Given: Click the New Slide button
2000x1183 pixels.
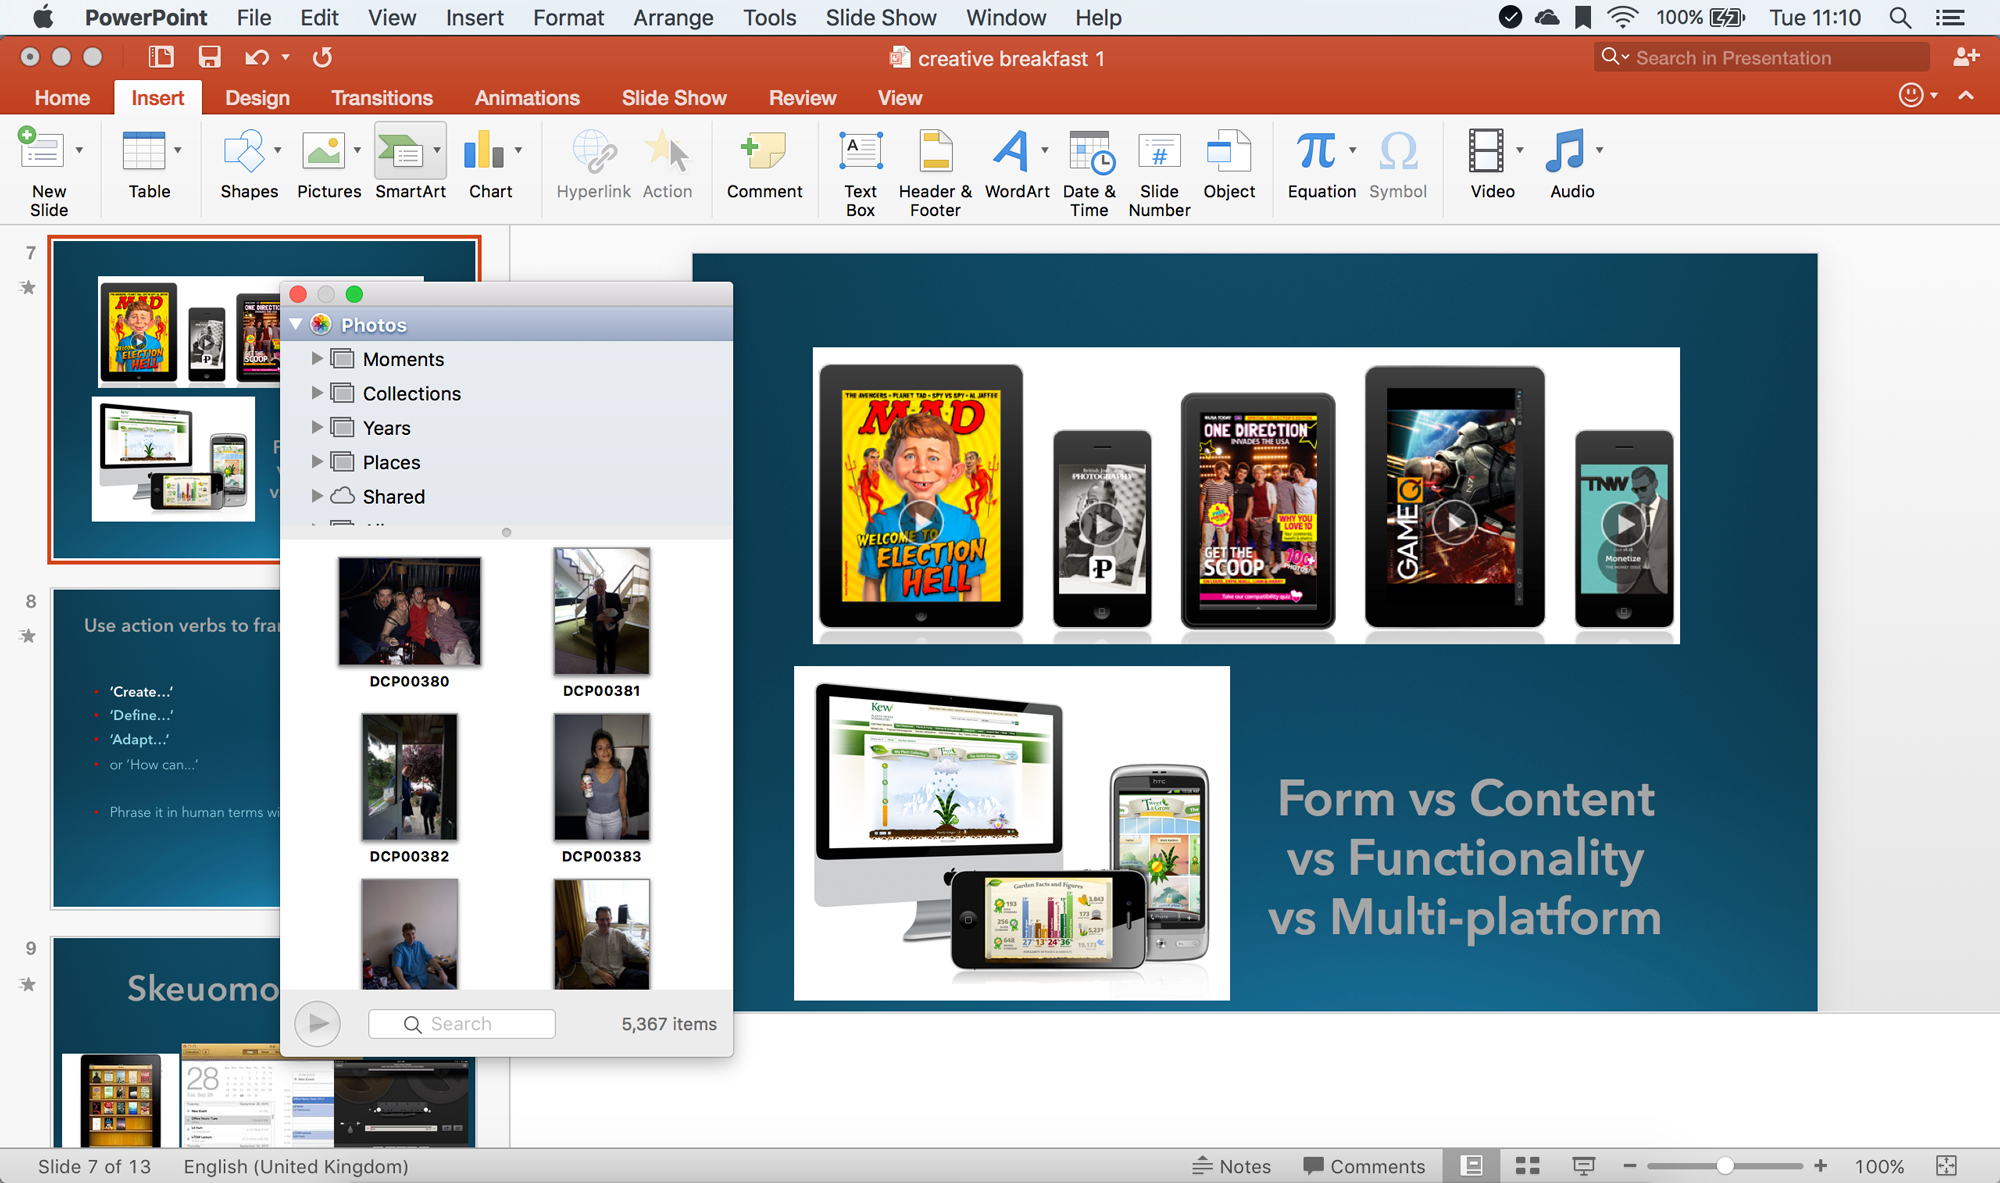Looking at the screenshot, I should click(48, 165).
